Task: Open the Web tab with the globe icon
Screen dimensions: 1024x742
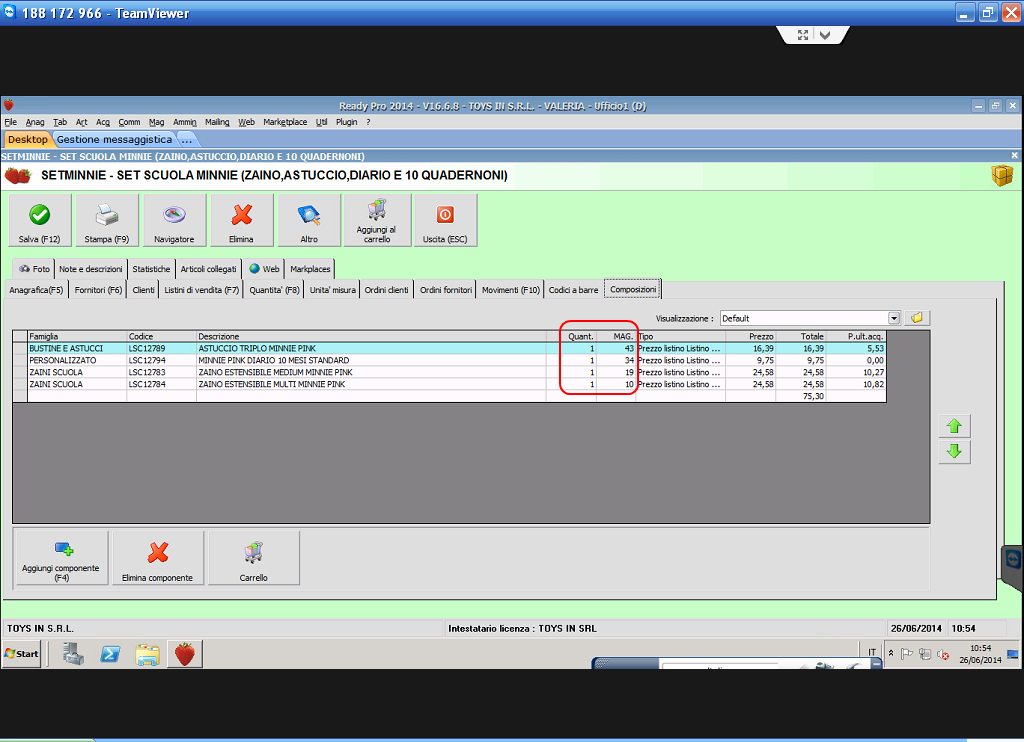Action: point(264,269)
